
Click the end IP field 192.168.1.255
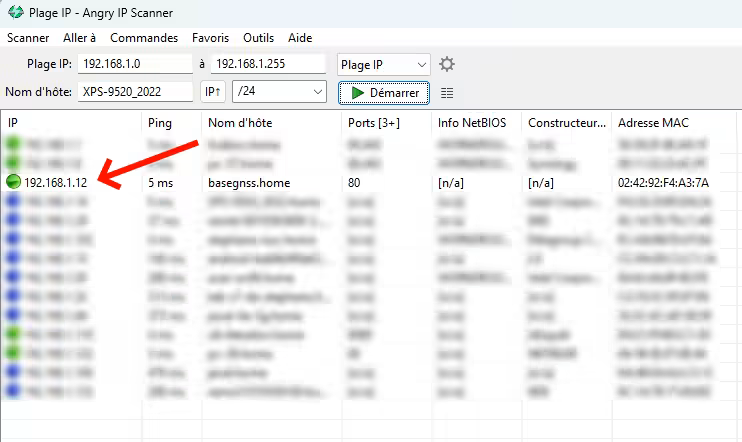tap(268, 64)
